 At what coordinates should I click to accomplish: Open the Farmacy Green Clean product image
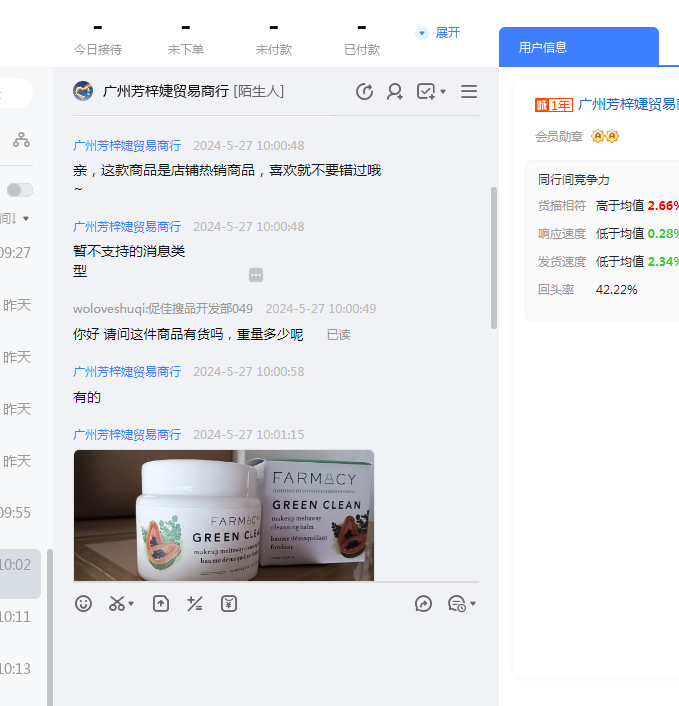[x=224, y=515]
